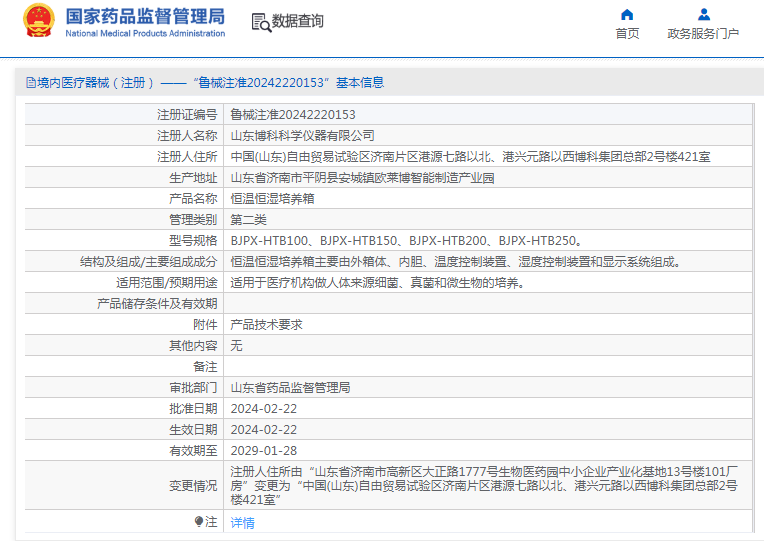Click 结构及组成 description value
Image resolution: width=764 pixels, height=541 pixels.
(x=456, y=262)
